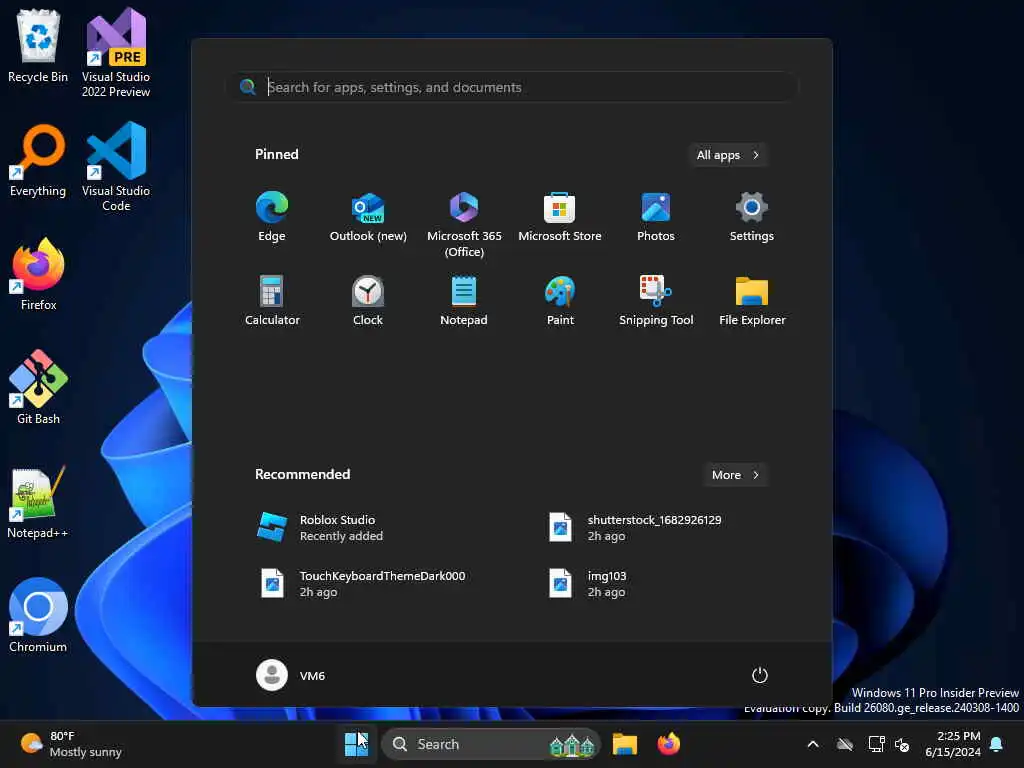Click the Windows Start button on taskbar
Screen dimensions: 1024x768
coord(357,744)
